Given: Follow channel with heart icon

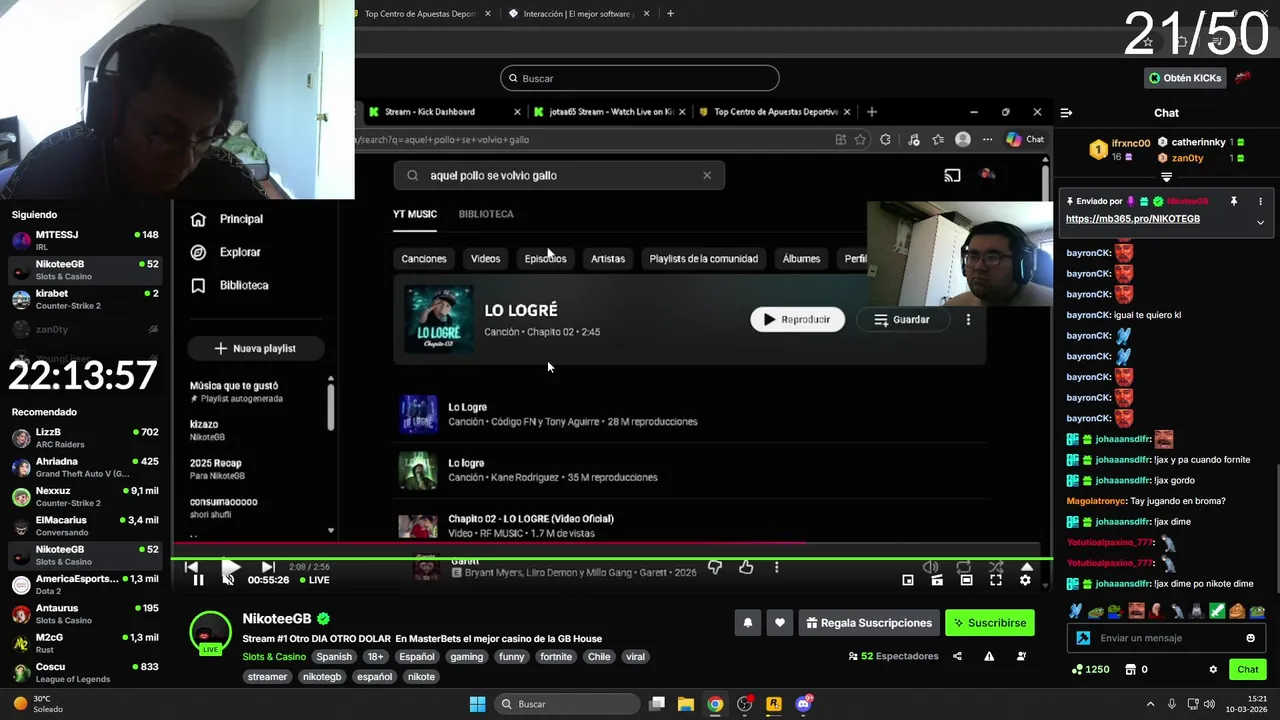Looking at the screenshot, I should [780, 623].
